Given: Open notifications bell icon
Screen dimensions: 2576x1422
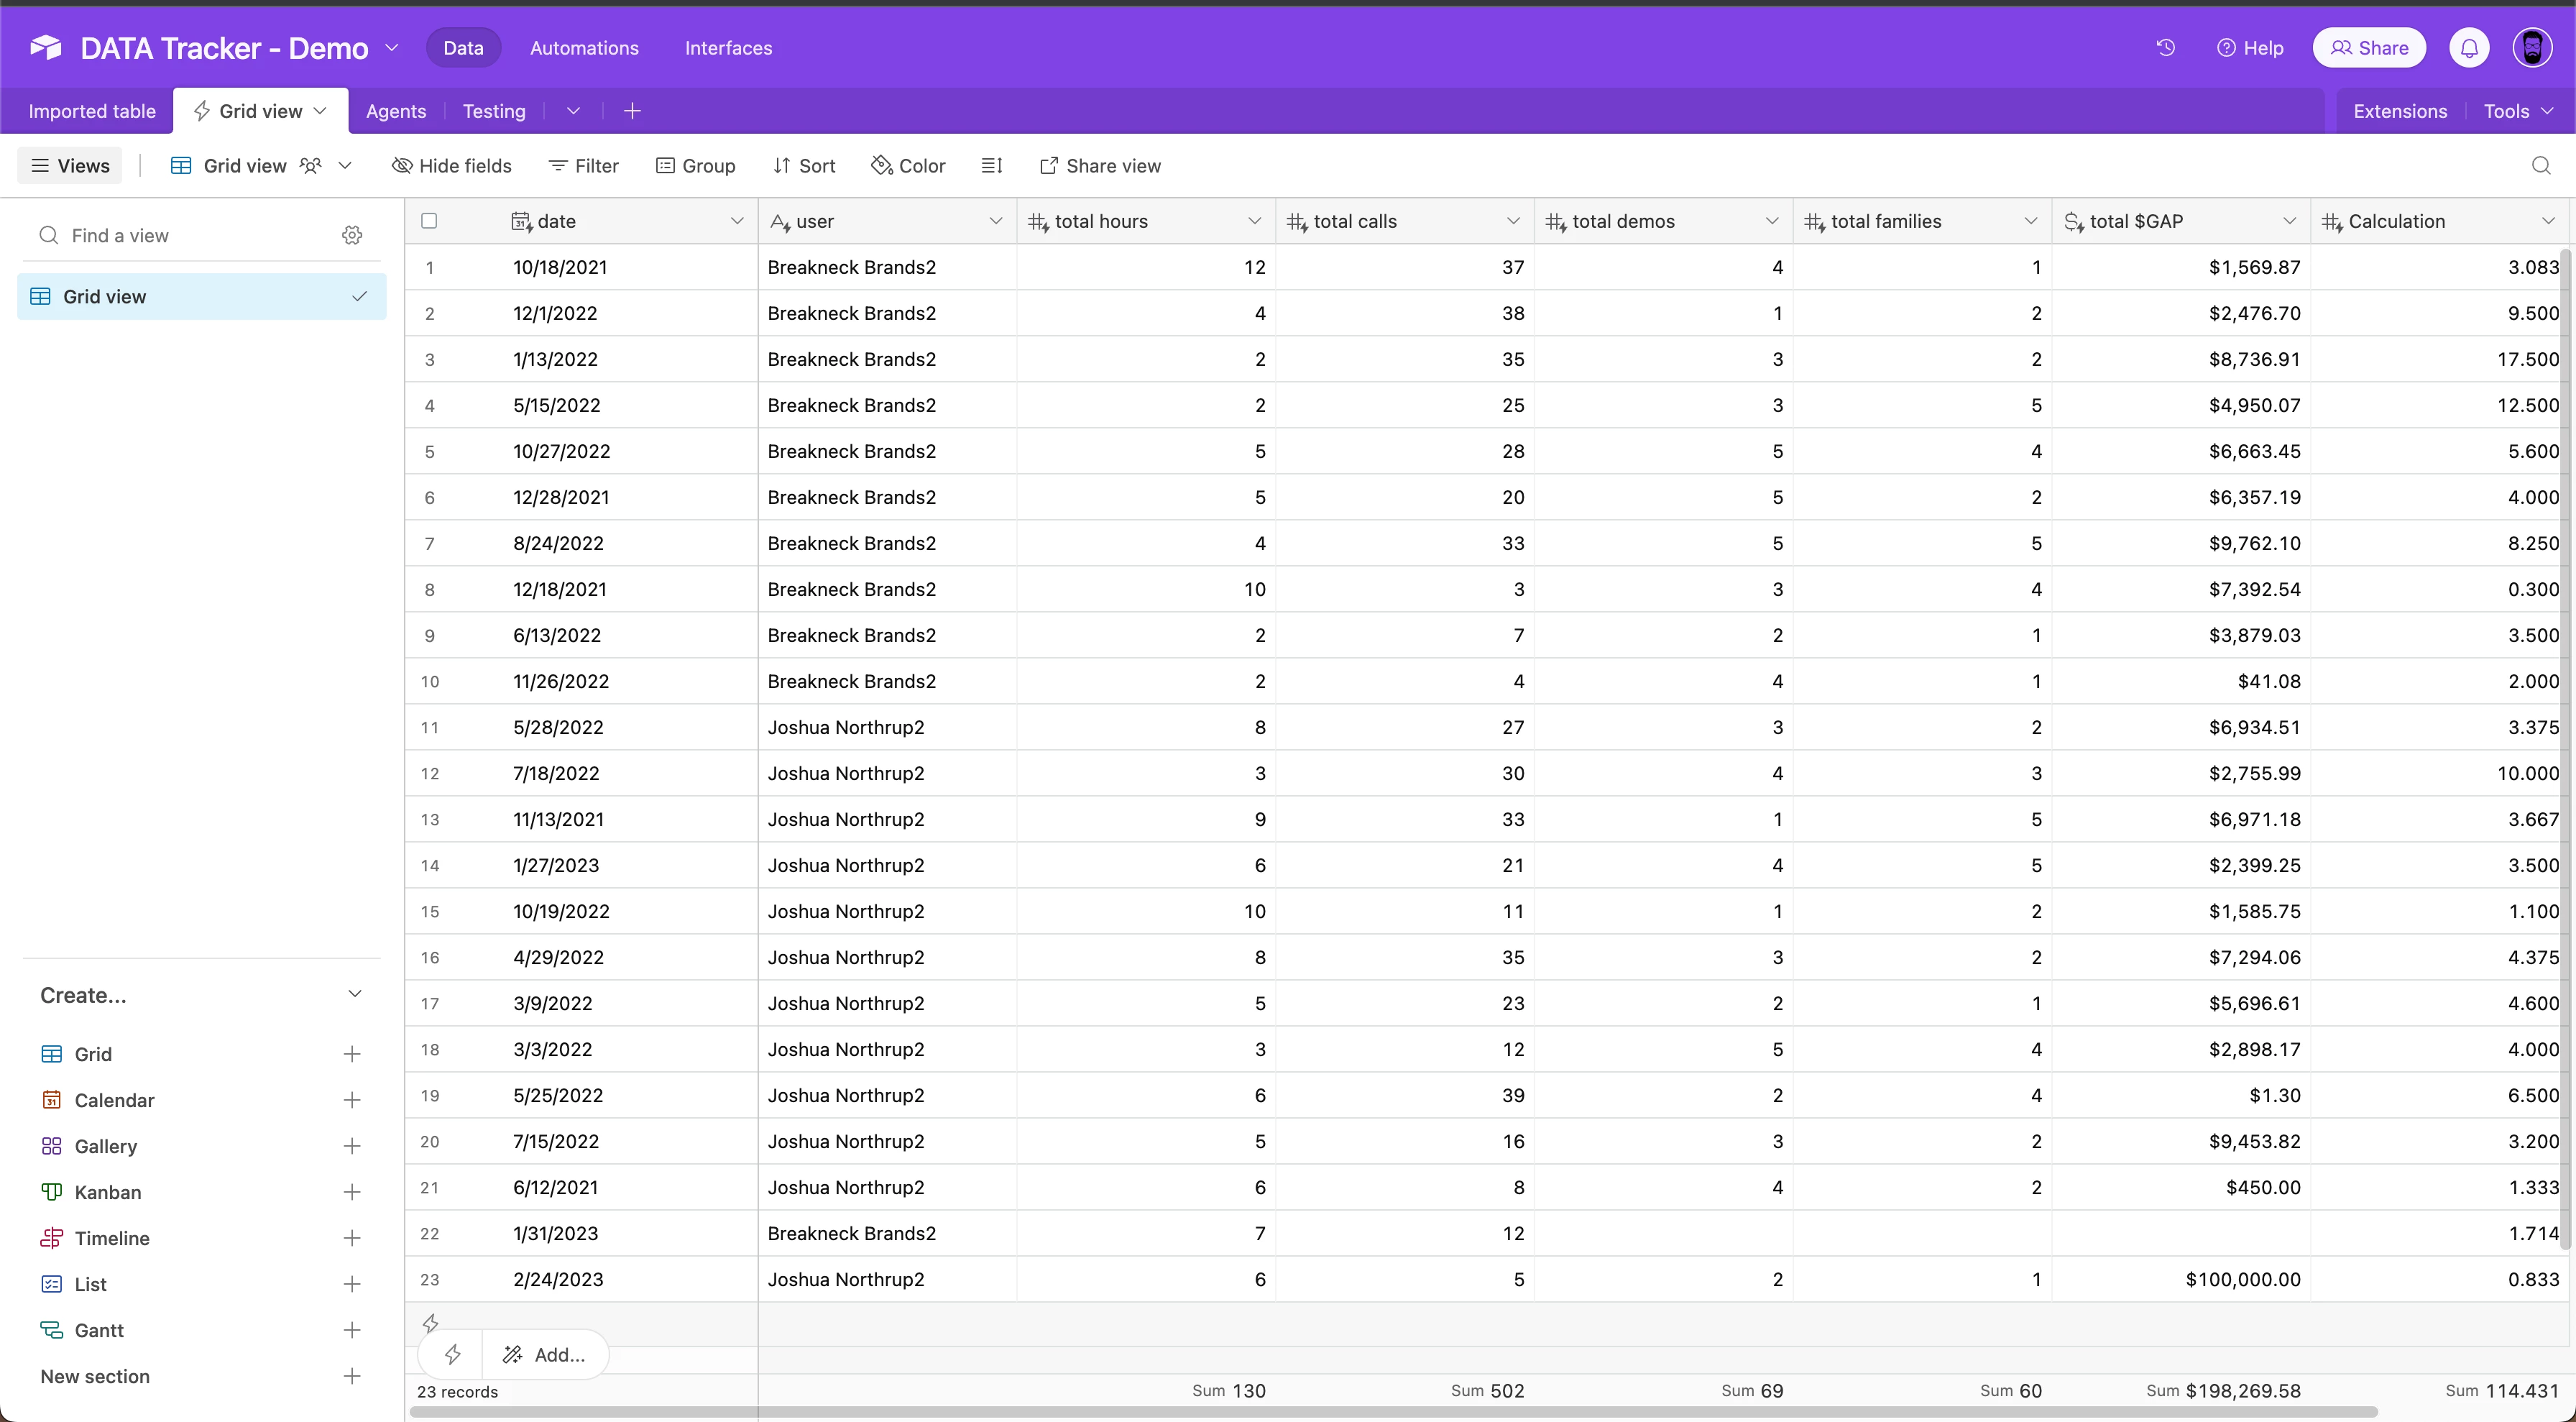Looking at the screenshot, I should (x=2469, y=47).
